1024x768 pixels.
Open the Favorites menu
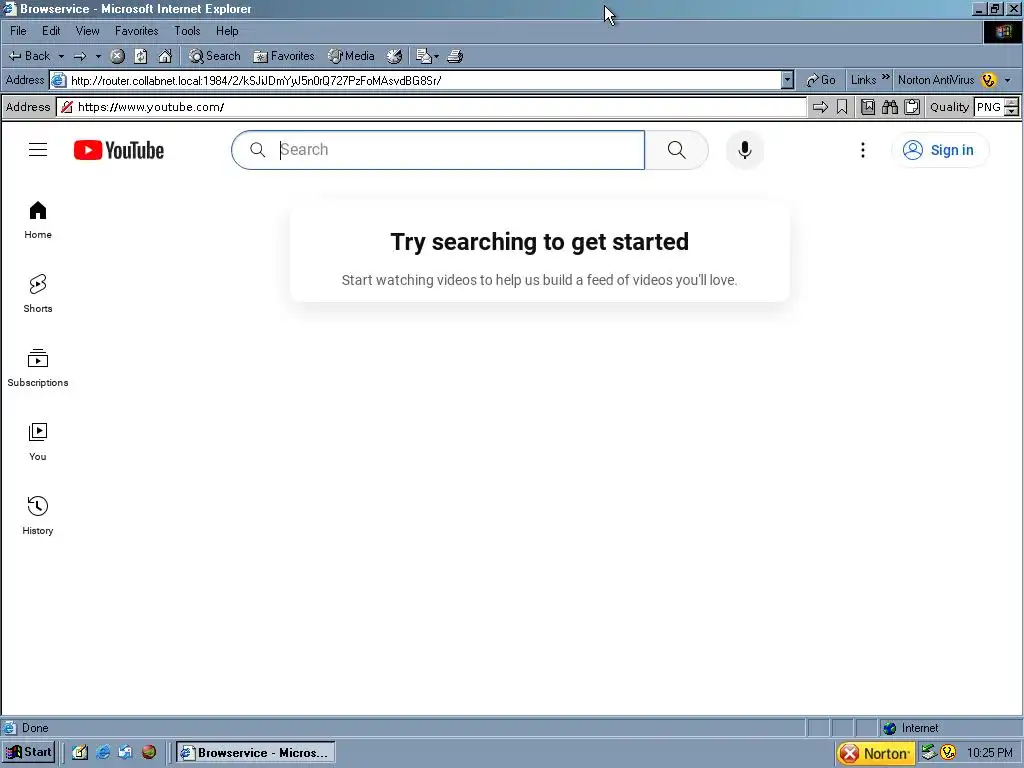point(136,31)
